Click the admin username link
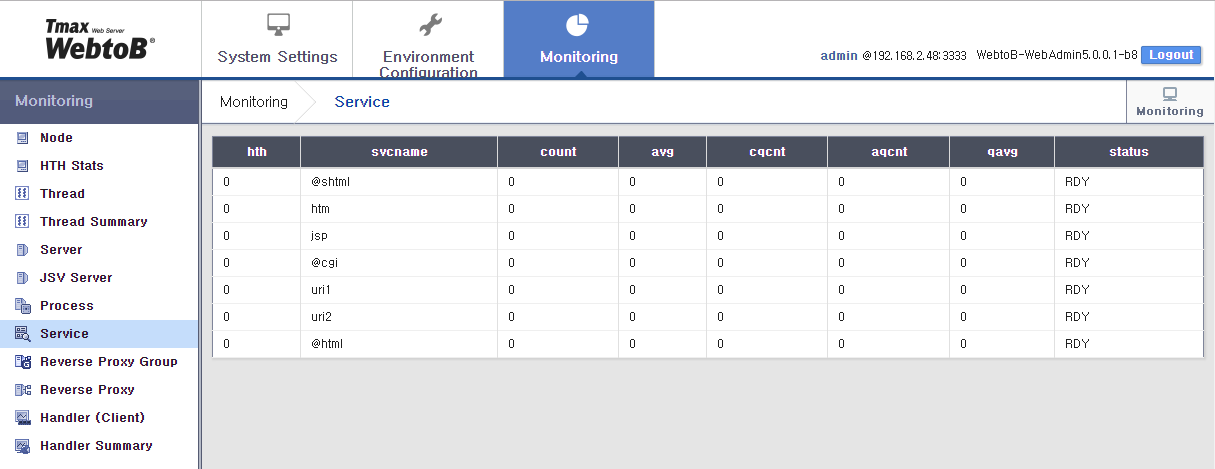Image resolution: width=1215 pixels, height=469 pixels. pyautogui.click(x=839, y=56)
